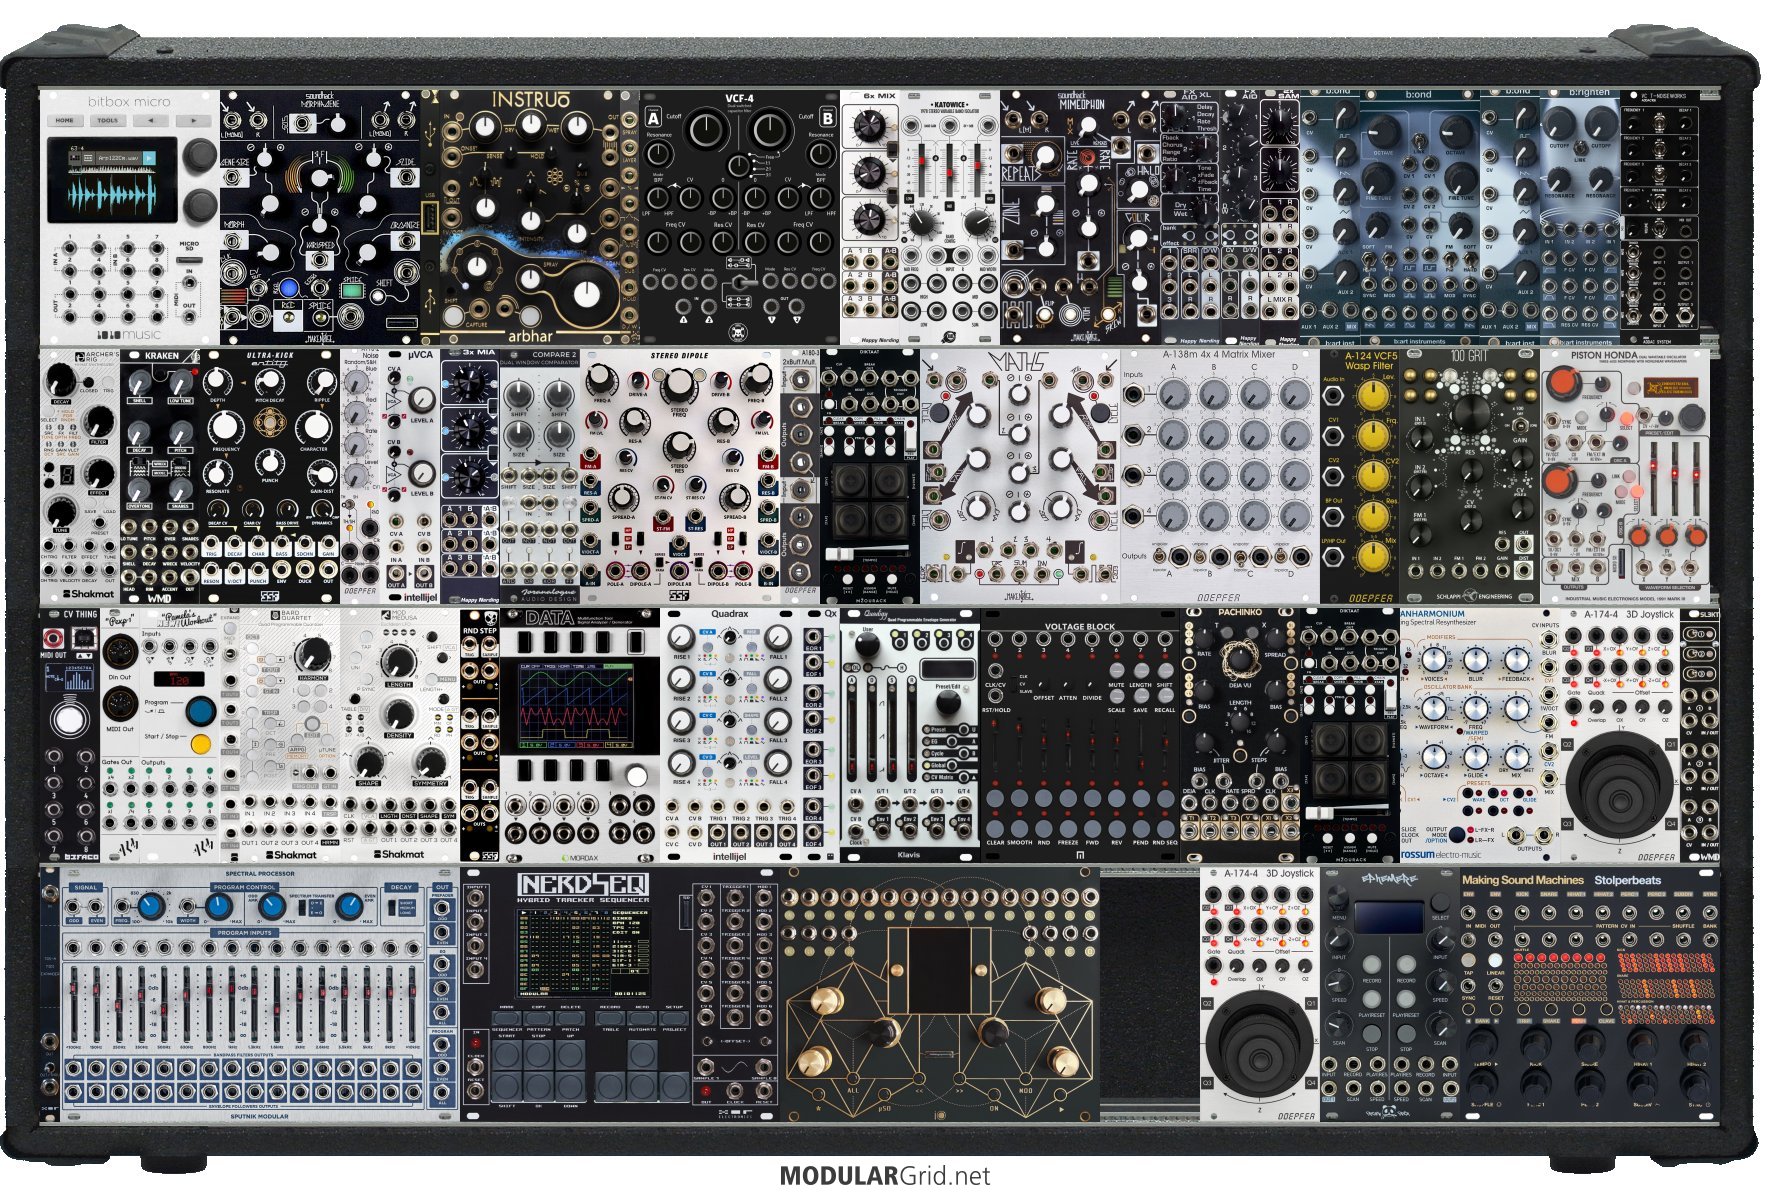This screenshot has width=1771, height=1197.
Task: Select the Make Noise Maths module
Action: 1020,476
